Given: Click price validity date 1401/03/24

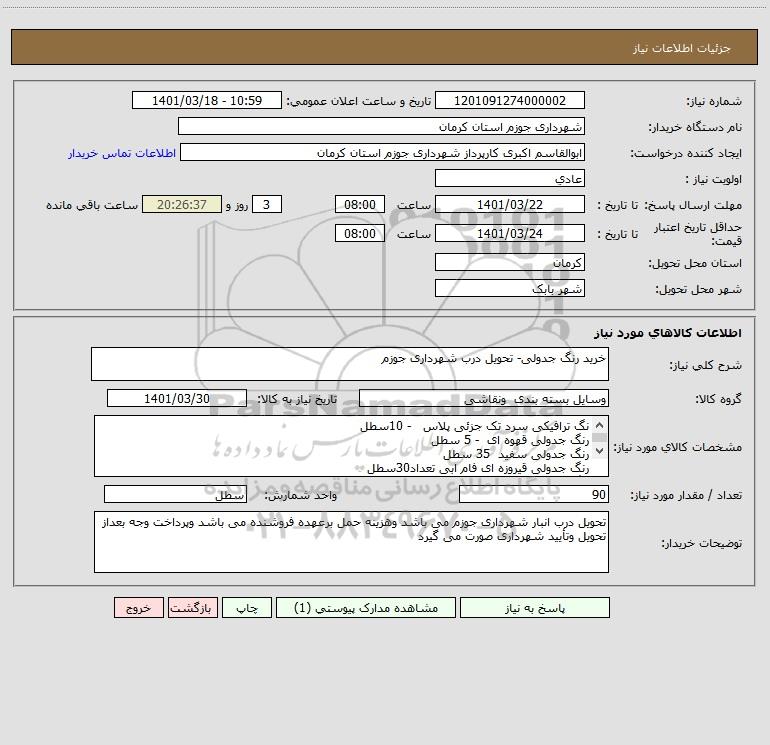Looking at the screenshot, I should (x=510, y=233).
